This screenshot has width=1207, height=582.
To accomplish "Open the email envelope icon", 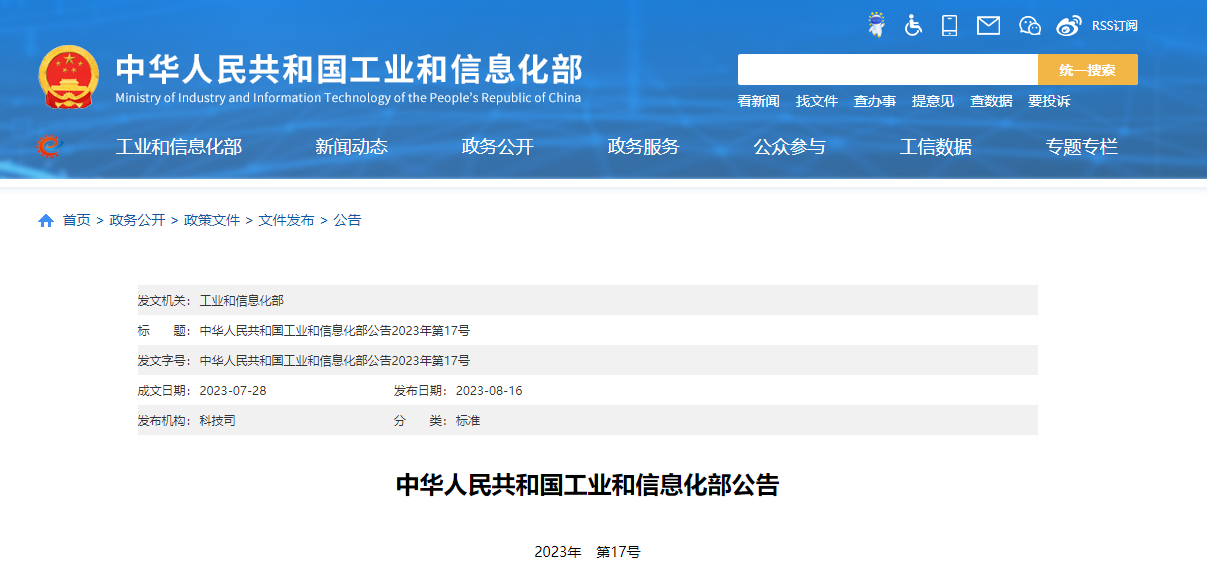I will pyautogui.click(x=988, y=25).
